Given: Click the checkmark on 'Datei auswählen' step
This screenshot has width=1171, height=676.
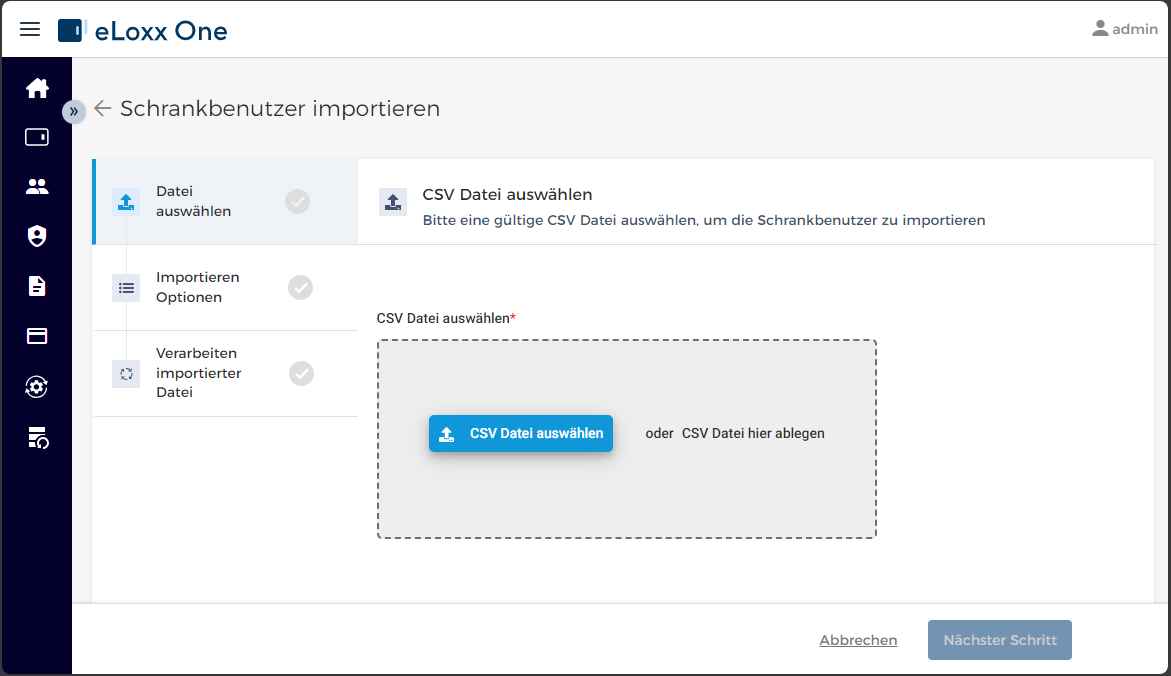Looking at the screenshot, I should coord(297,202).
